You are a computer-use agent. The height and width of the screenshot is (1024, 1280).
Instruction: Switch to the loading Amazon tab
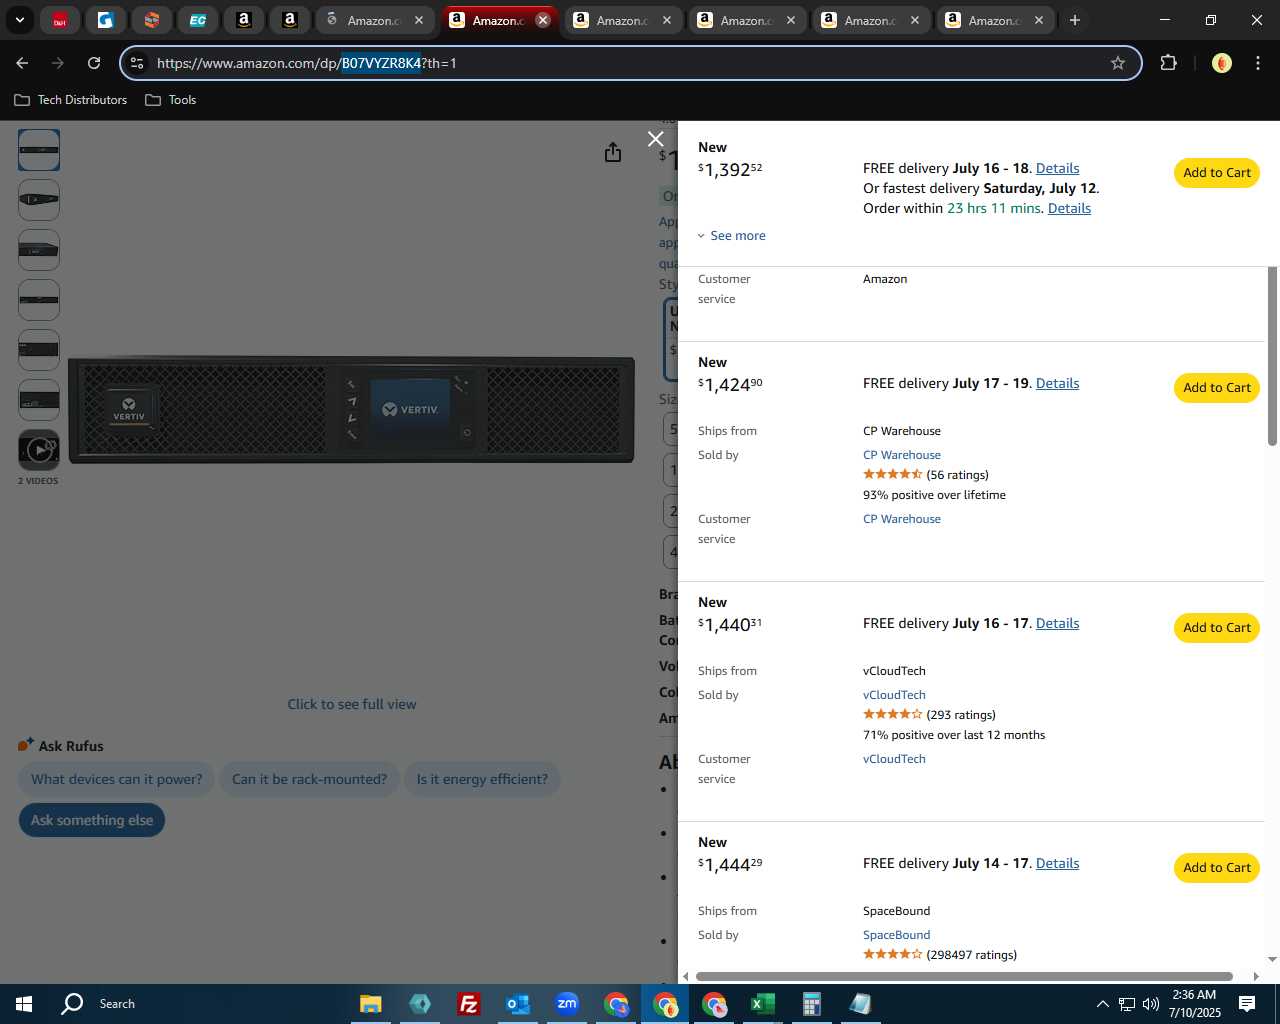point(374,20)
